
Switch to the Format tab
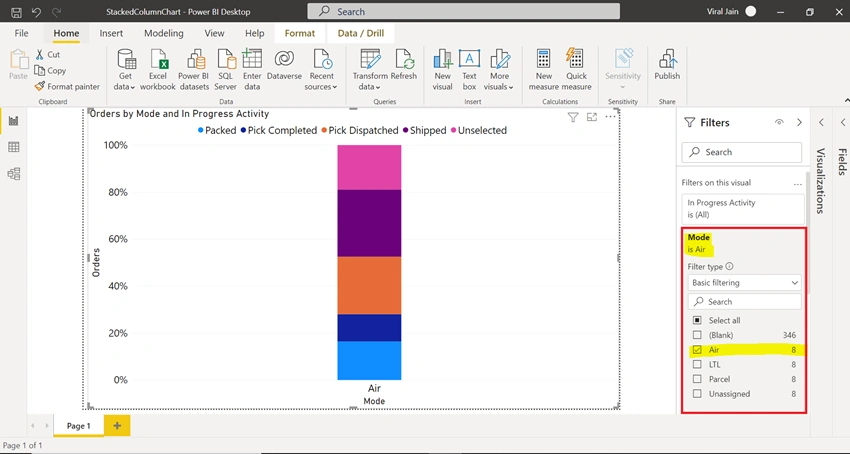coord(300,33)
